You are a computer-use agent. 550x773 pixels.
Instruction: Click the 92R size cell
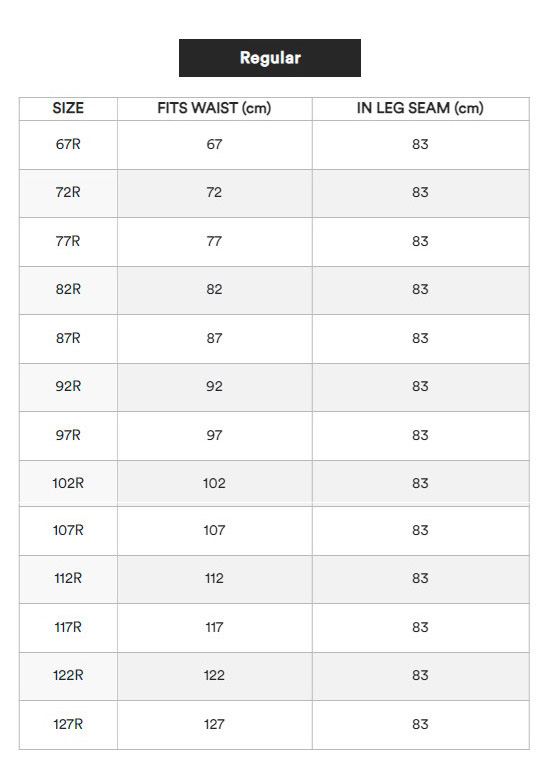(x=68, y=387)
